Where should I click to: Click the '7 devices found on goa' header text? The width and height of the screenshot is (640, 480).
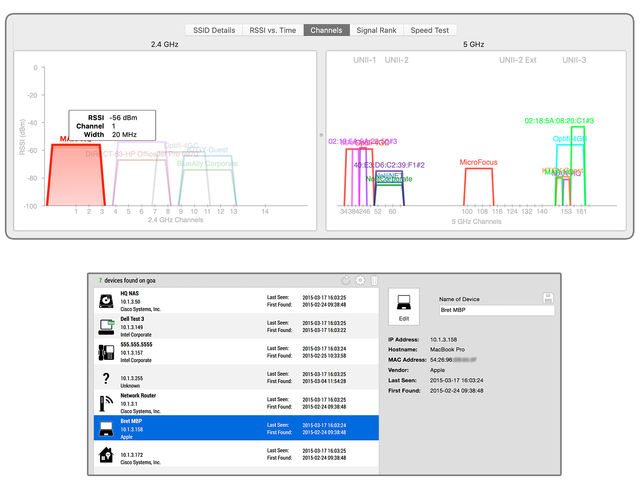click(x=127, y=280)
